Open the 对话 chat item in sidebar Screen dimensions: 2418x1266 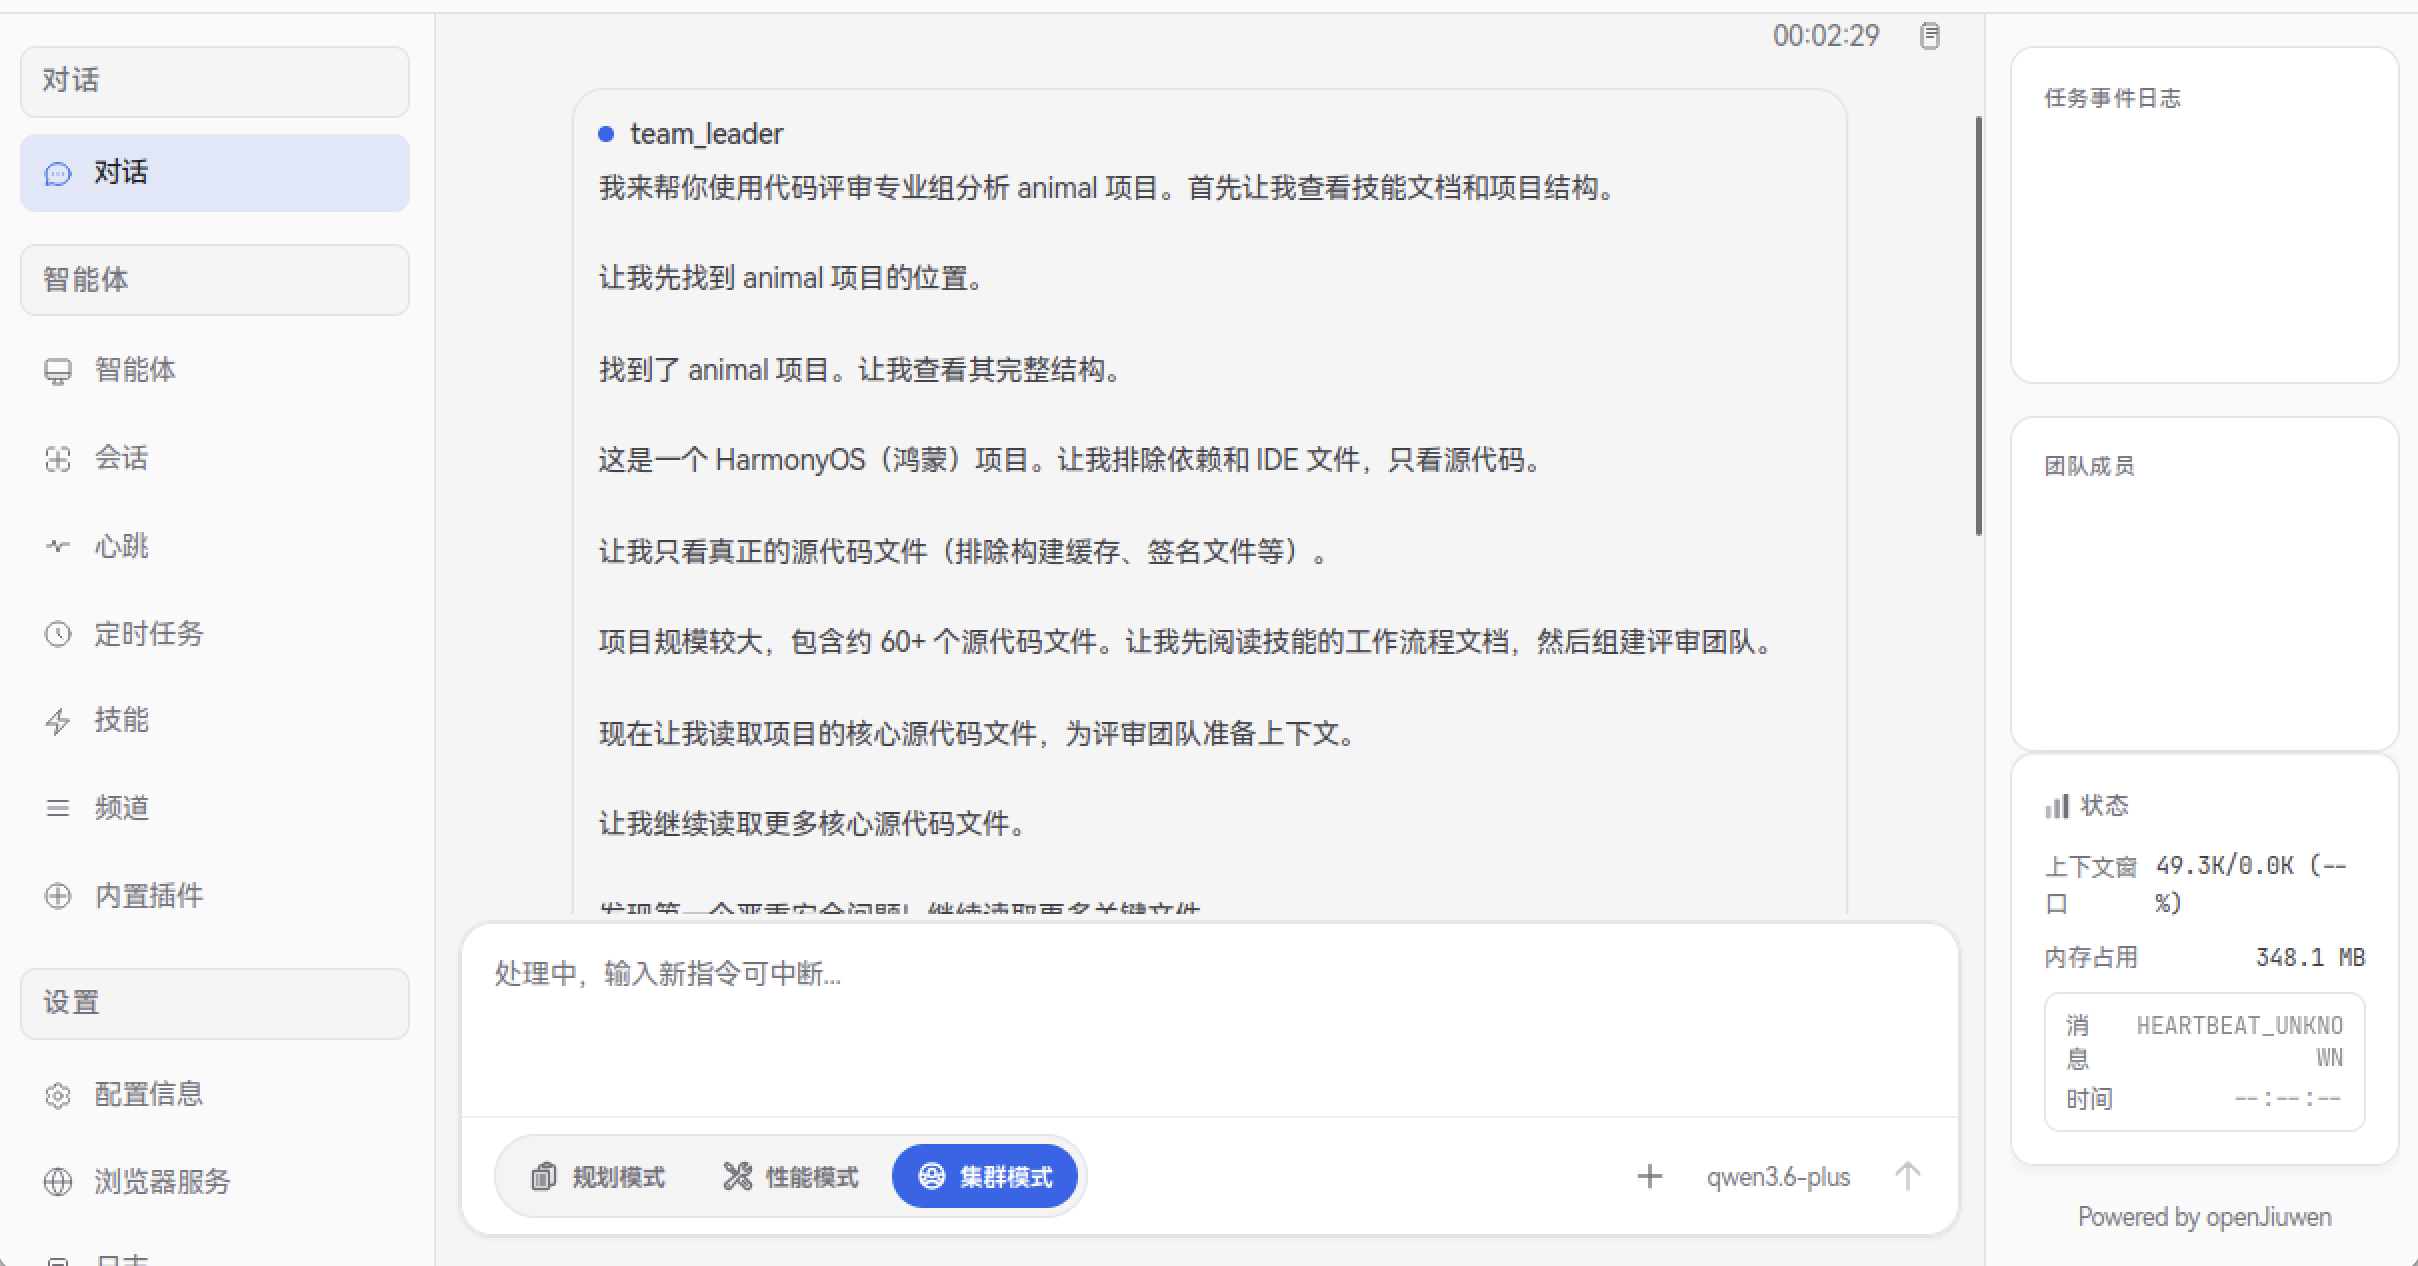(214, 173)
